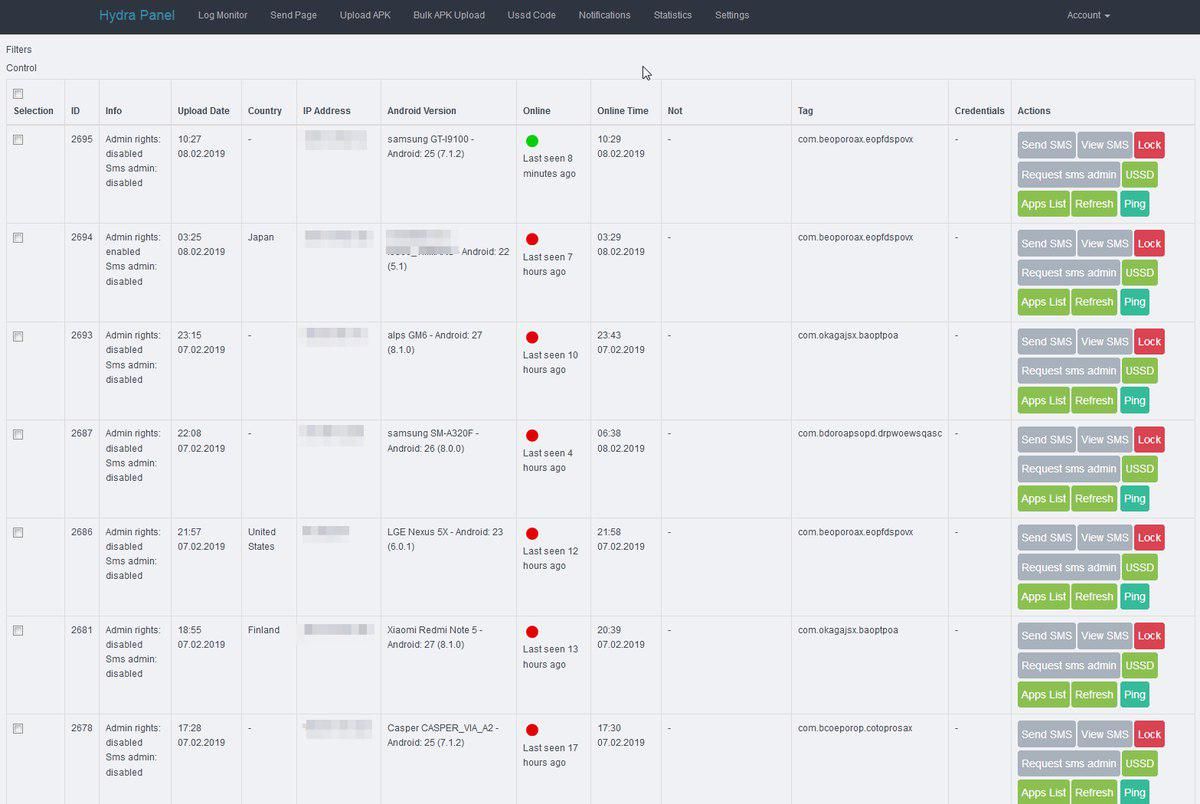Select the Xiaomi Redmi Note 5 device text
Image resolution: width=1200 pixels, height=804 pixels.
(434, 630)
